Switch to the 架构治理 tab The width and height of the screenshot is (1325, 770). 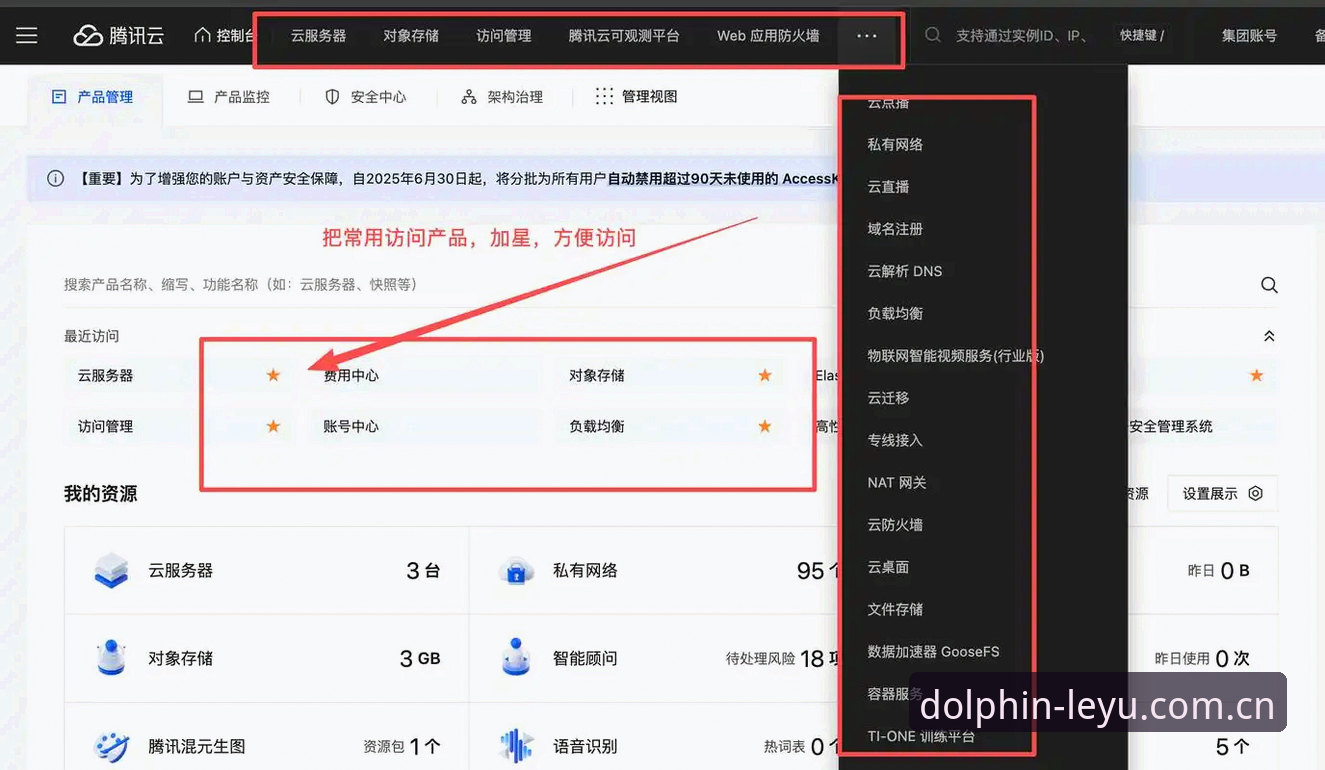[502, 97]
